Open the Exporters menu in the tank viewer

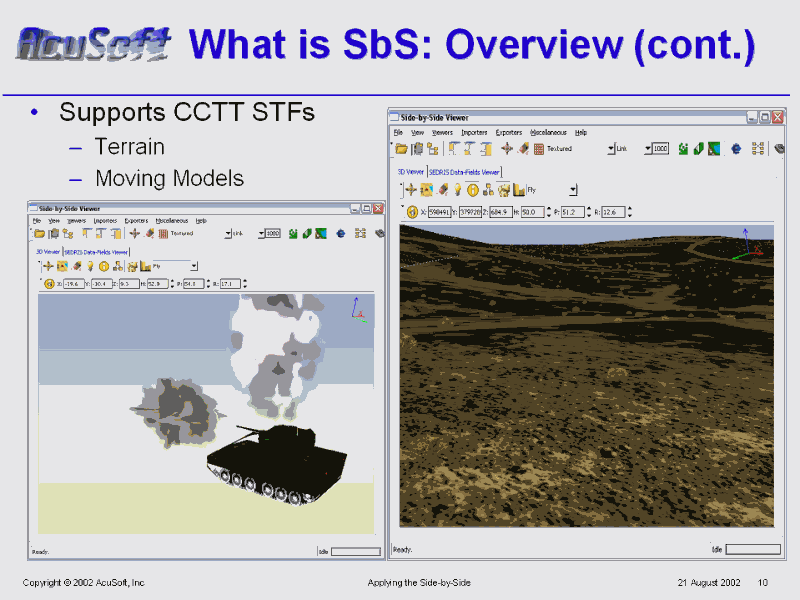[x=136, y=220]
